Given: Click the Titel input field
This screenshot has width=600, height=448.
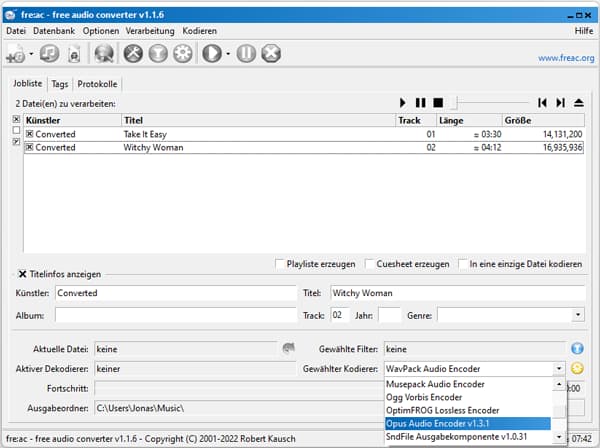Looking at the screenshot, I should coord(458,293).
